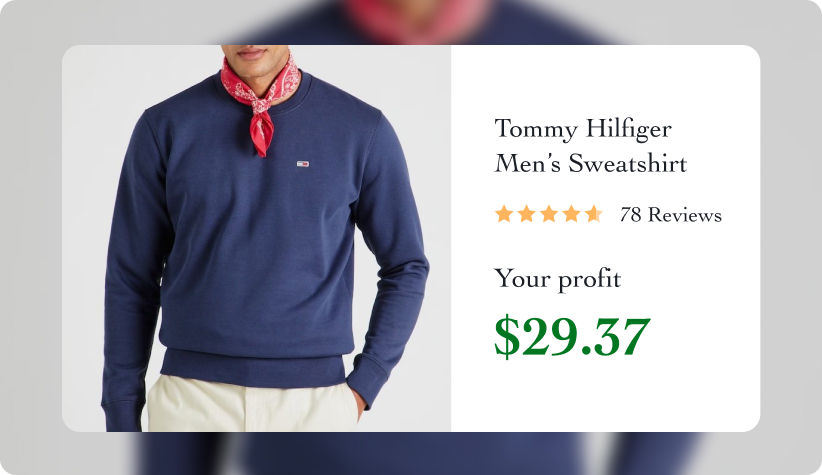Click the first gold rating star
The height and width of the screenshot is (475, 822).
tap(504, 214)
